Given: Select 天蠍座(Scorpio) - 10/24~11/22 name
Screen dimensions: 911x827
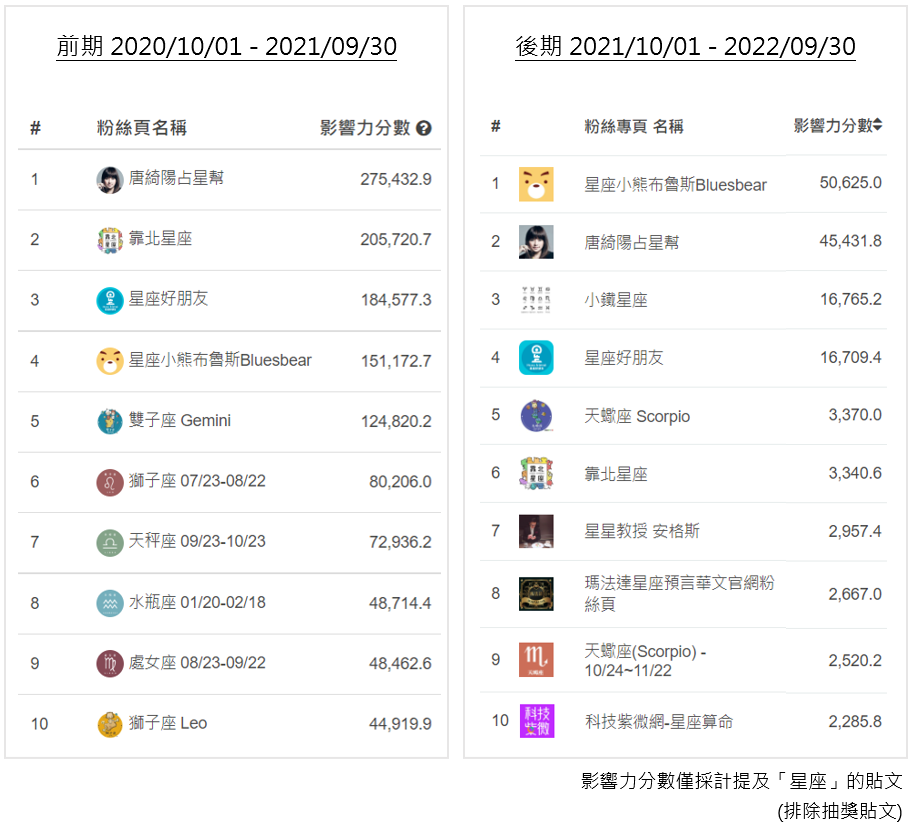Looking at the screenshot, I should [645, 661].
